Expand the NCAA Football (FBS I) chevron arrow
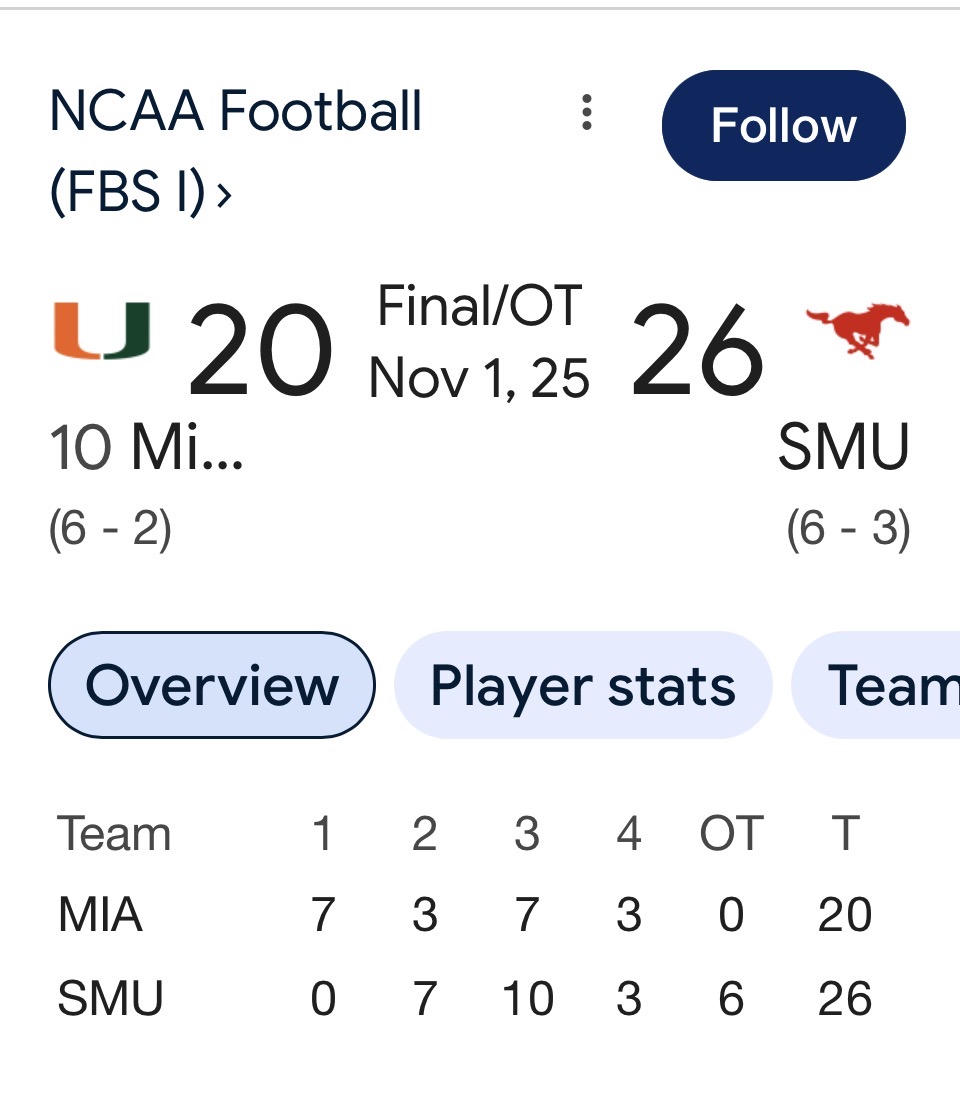The height and width of the screenshot is (1105, 960). point(224,195)
